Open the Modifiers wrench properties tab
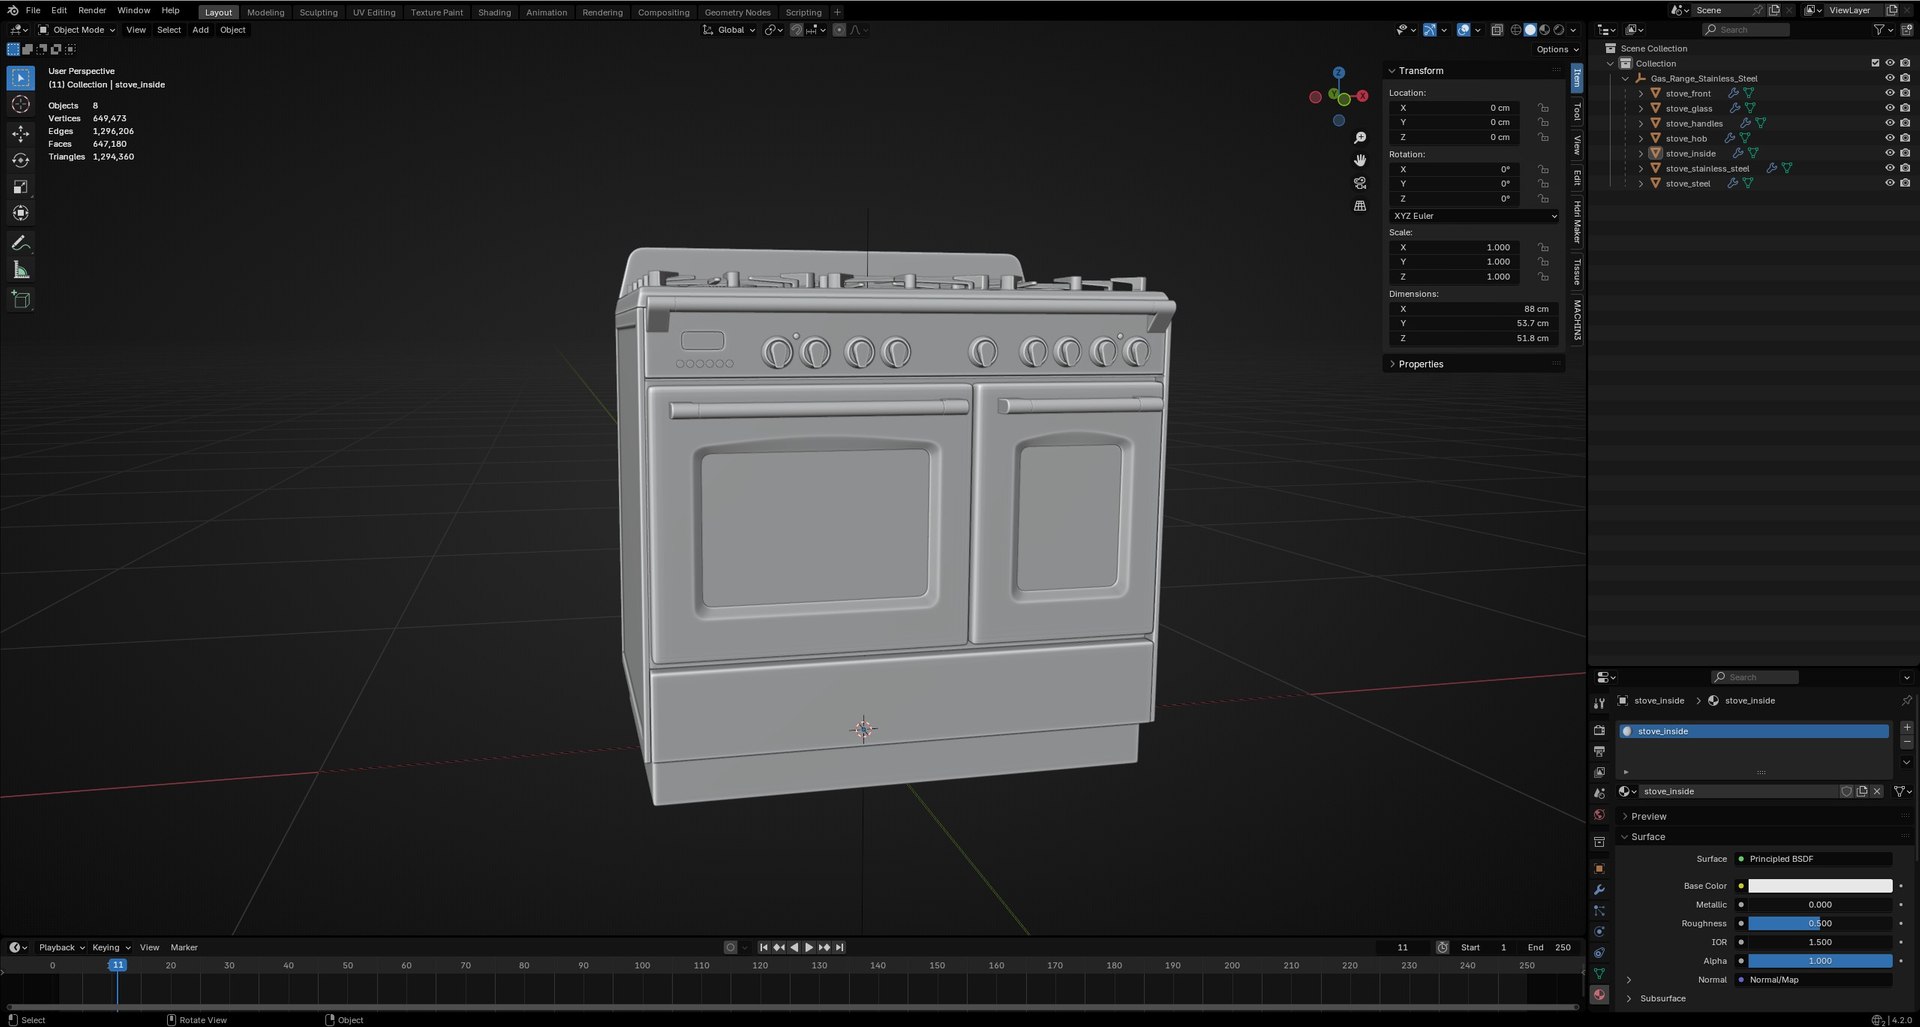Screen dimensions: 1920x1027 pyautogui.click(x=1599, y=890)
